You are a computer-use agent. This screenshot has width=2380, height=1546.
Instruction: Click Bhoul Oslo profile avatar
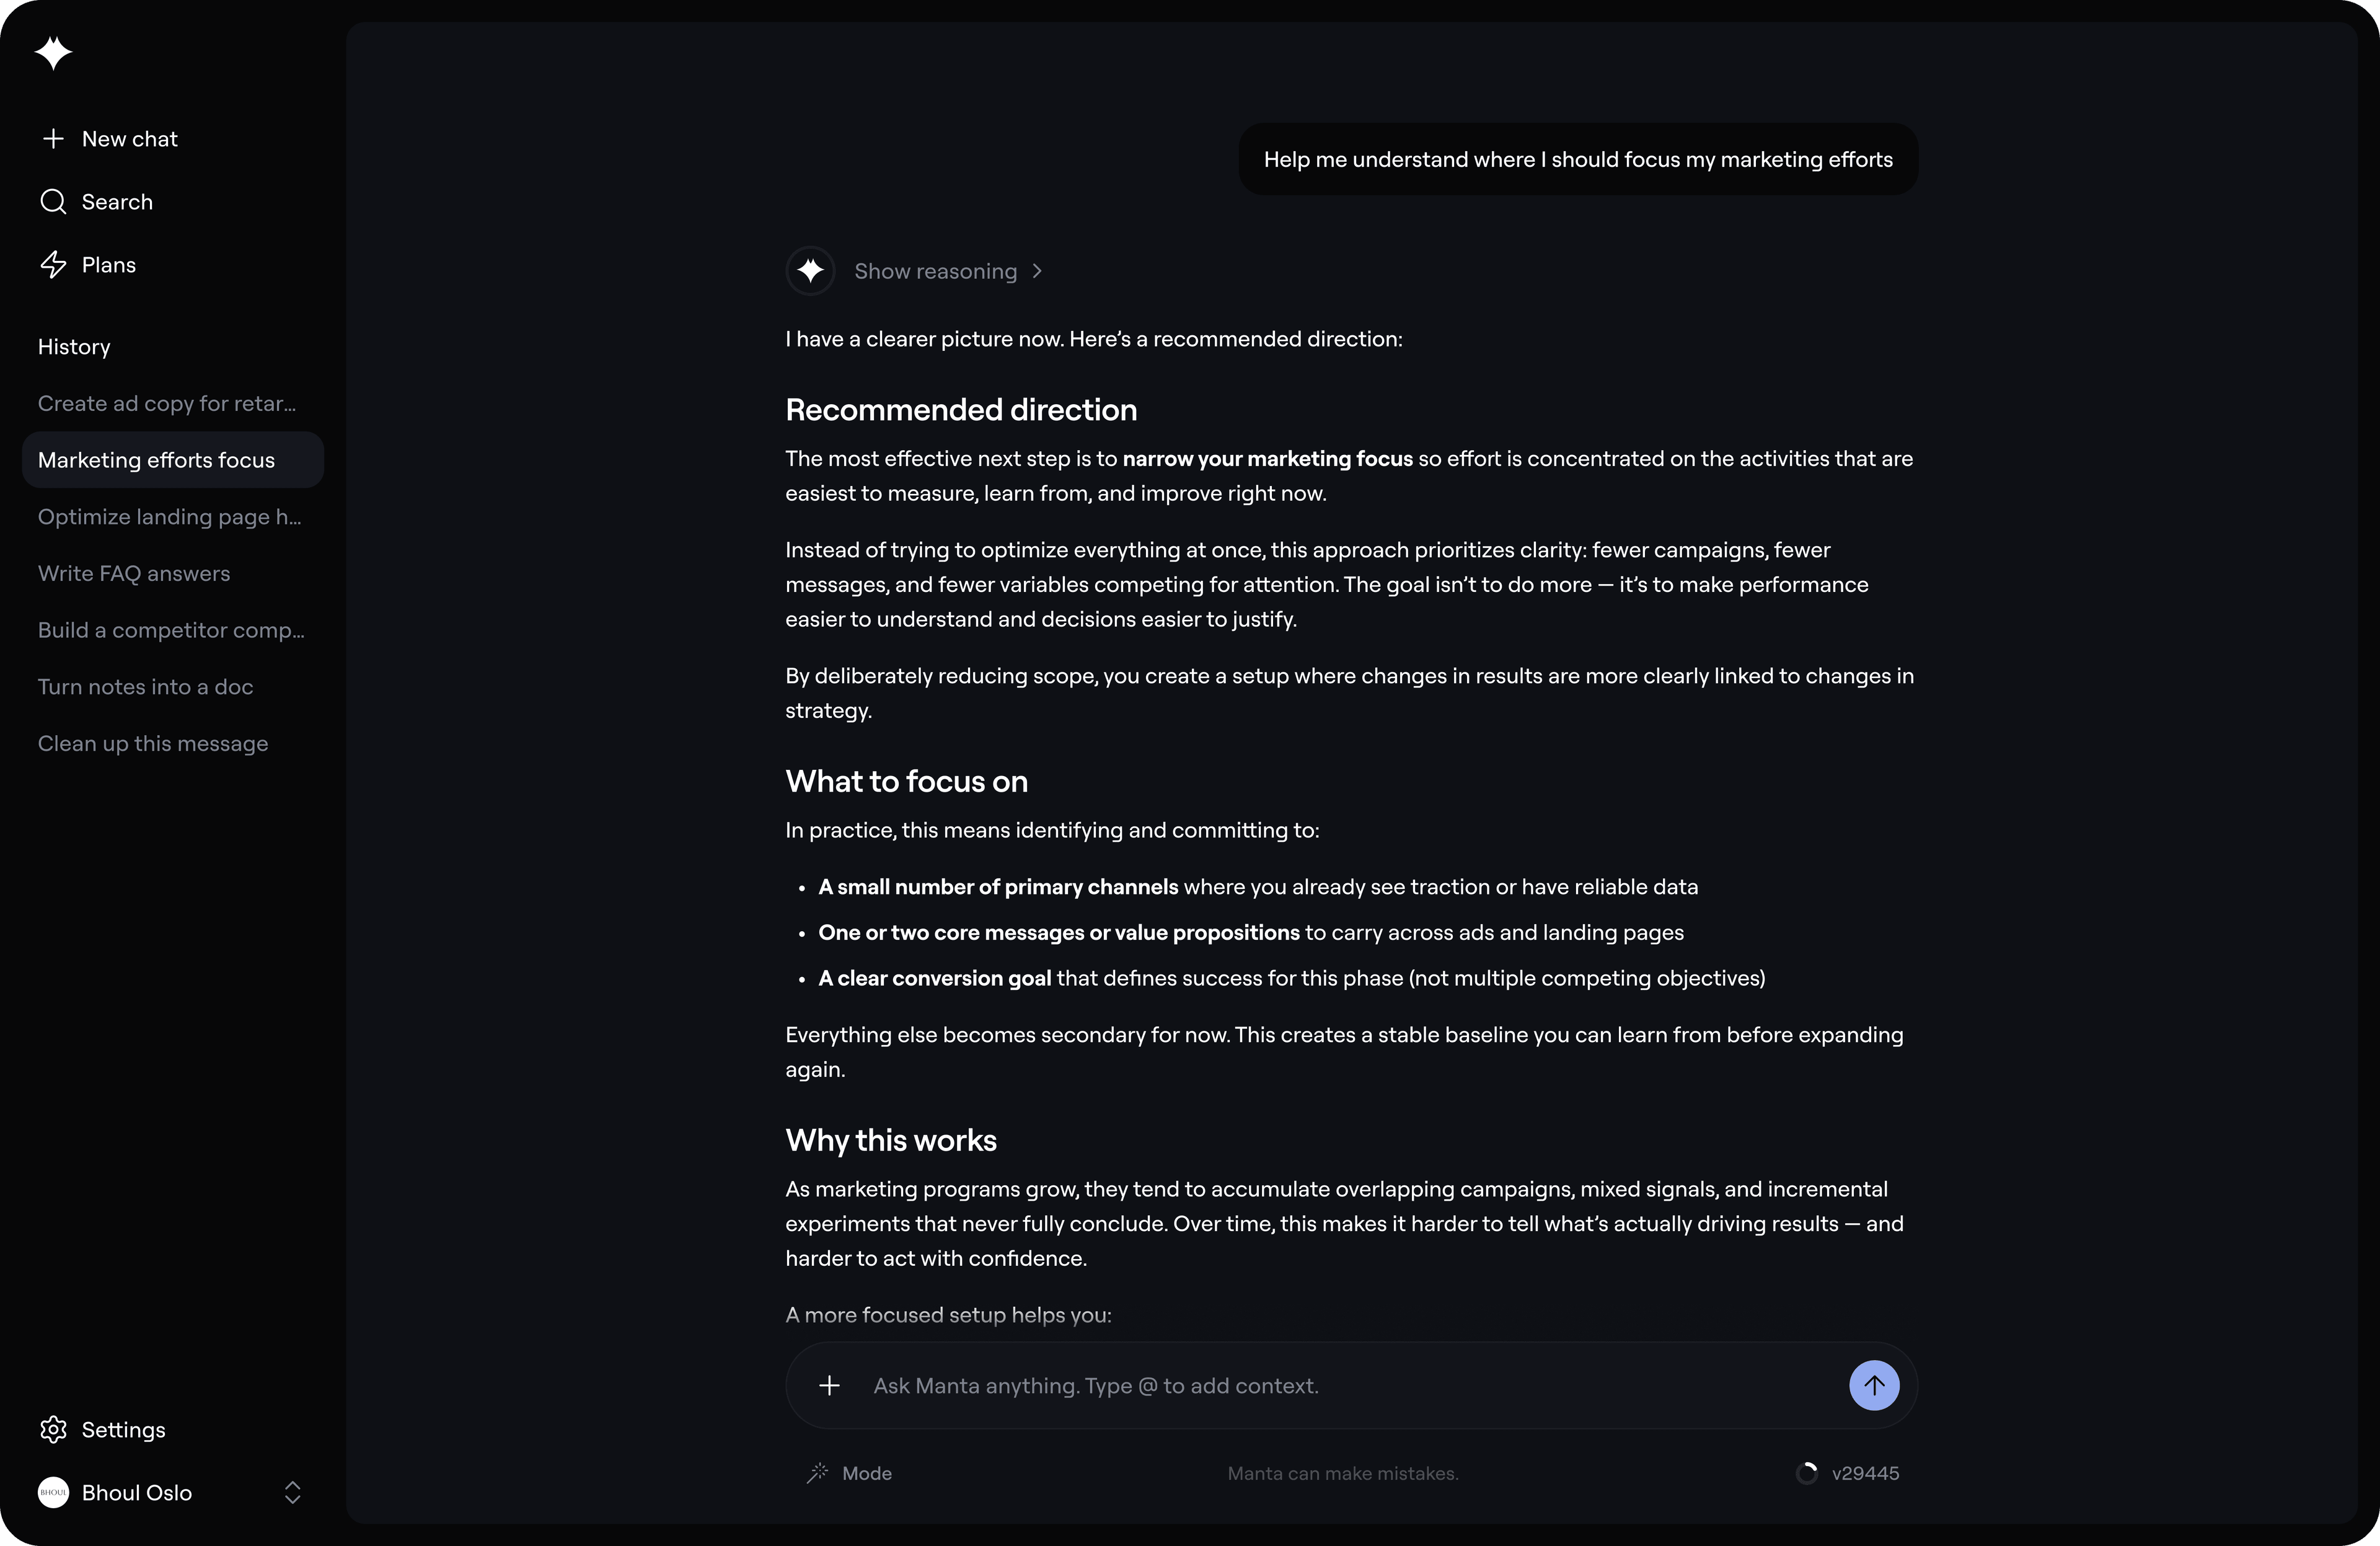coord(53,1493)
